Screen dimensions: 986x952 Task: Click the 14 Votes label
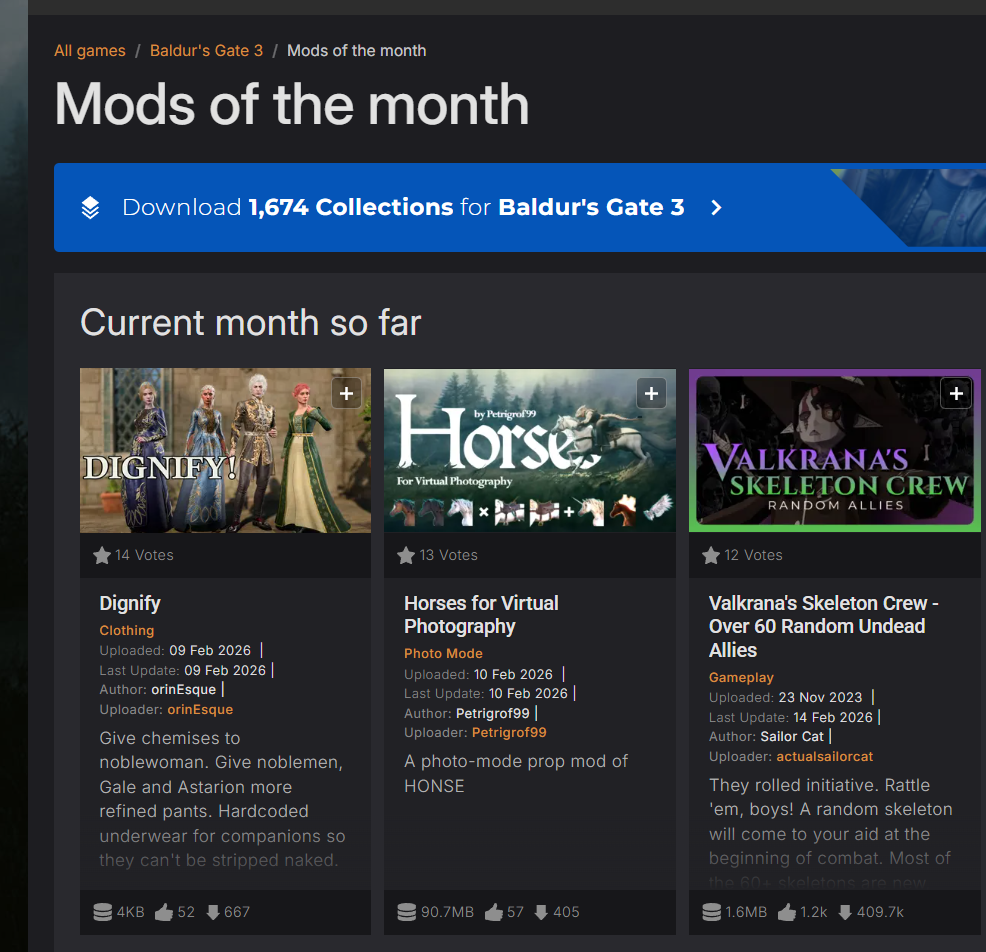click(145, 555)
